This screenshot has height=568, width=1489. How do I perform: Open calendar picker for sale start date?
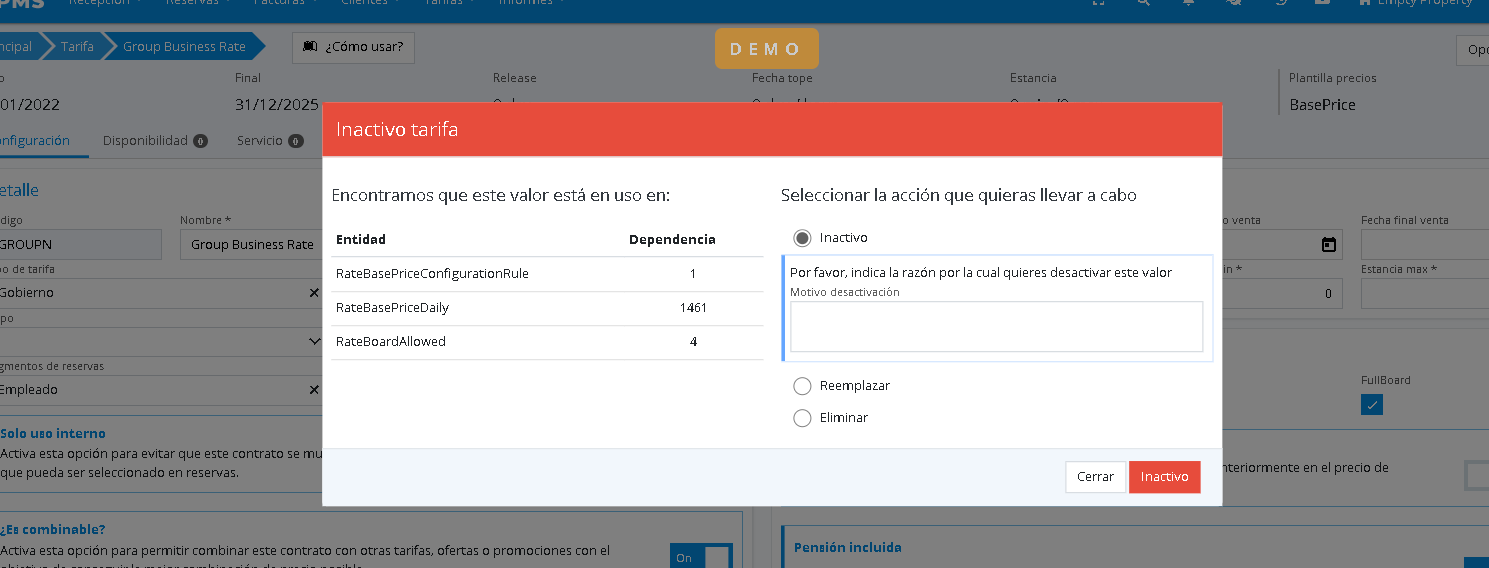(1328, 244)
